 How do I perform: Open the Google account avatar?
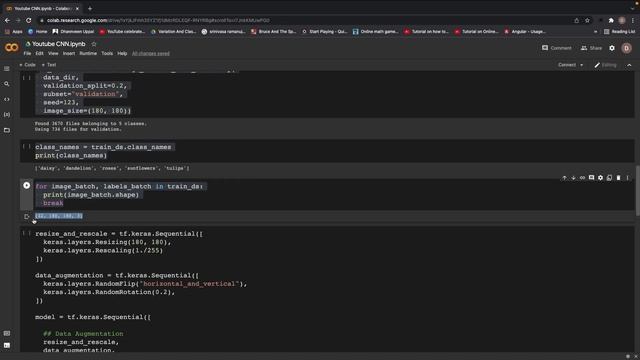[x=627, y=48]
